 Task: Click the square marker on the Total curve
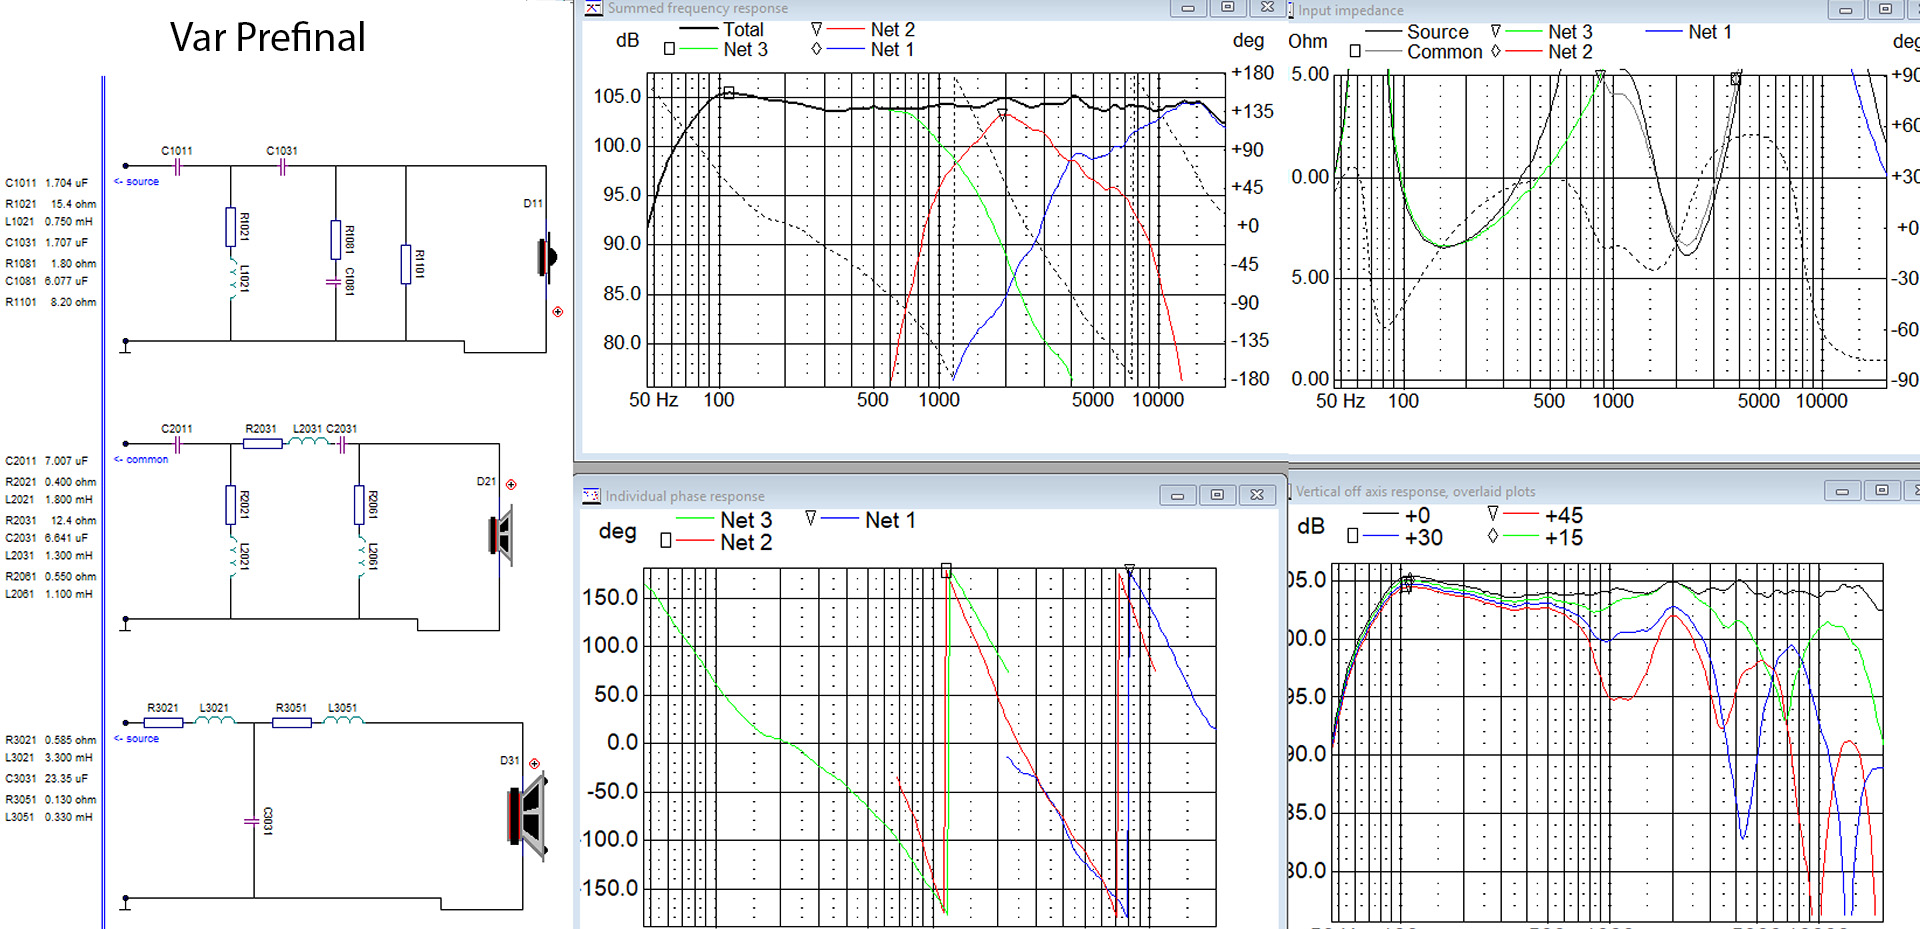tap(729, 93)
